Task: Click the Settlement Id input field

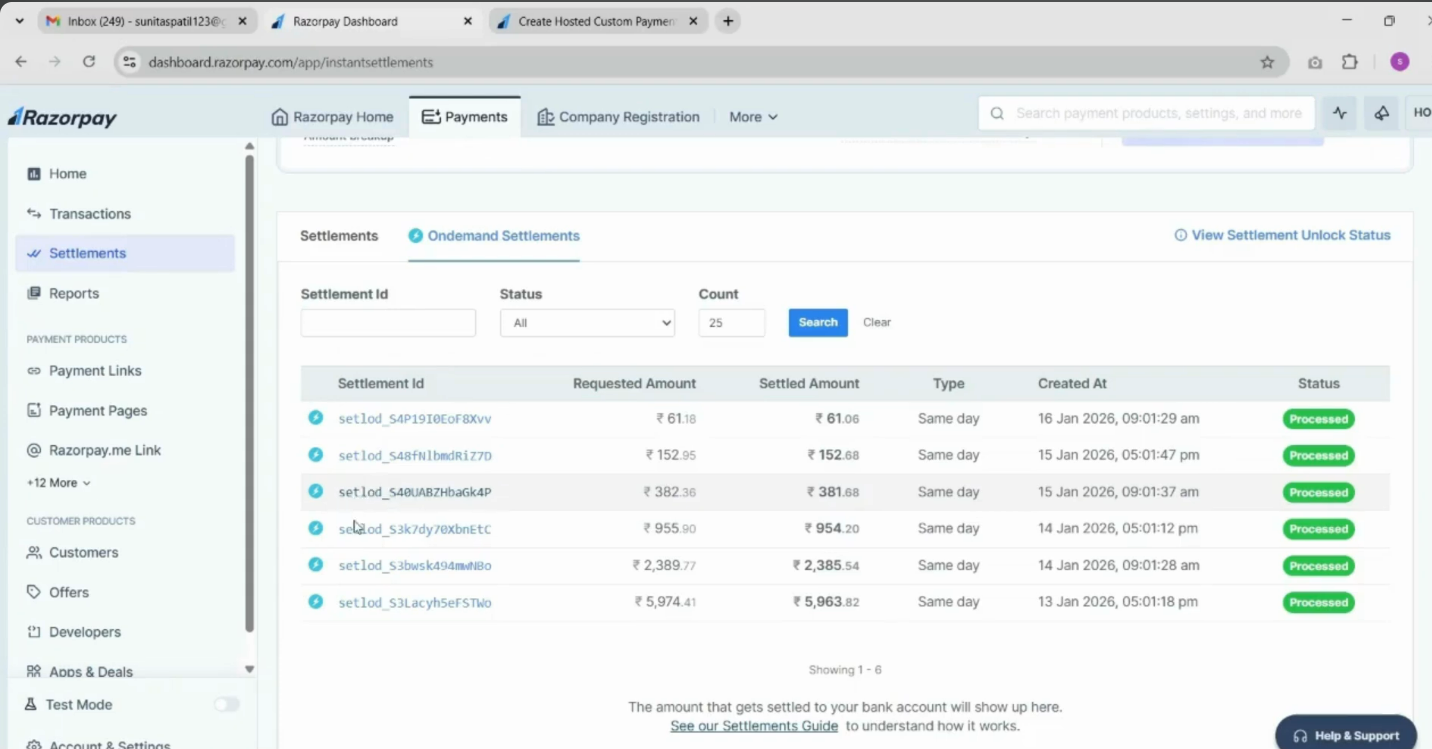Action: (388, 323)
